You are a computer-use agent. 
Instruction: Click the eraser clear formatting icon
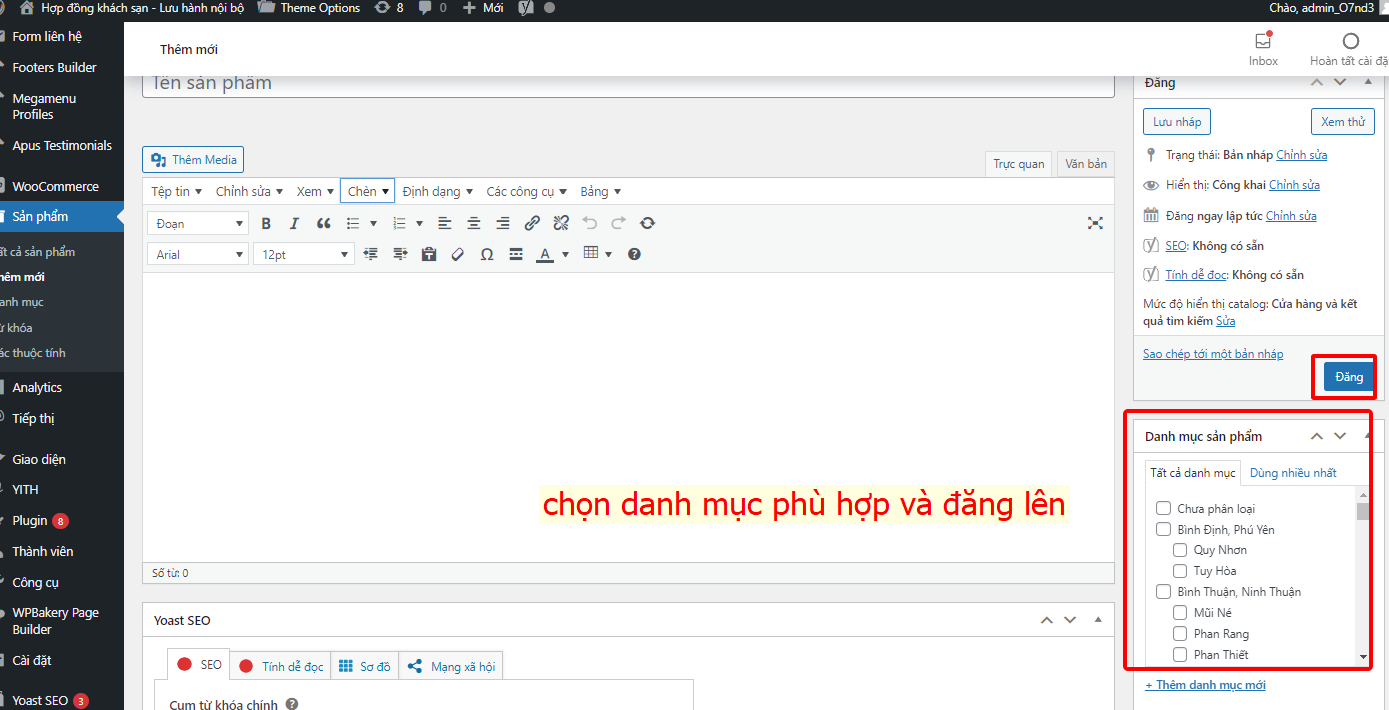[x=458, y=254]
